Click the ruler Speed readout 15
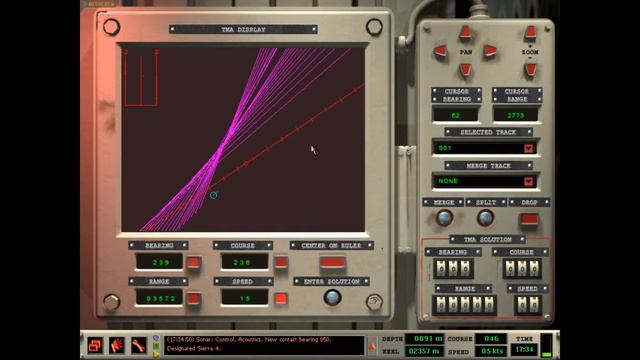 tap(244, 298)
